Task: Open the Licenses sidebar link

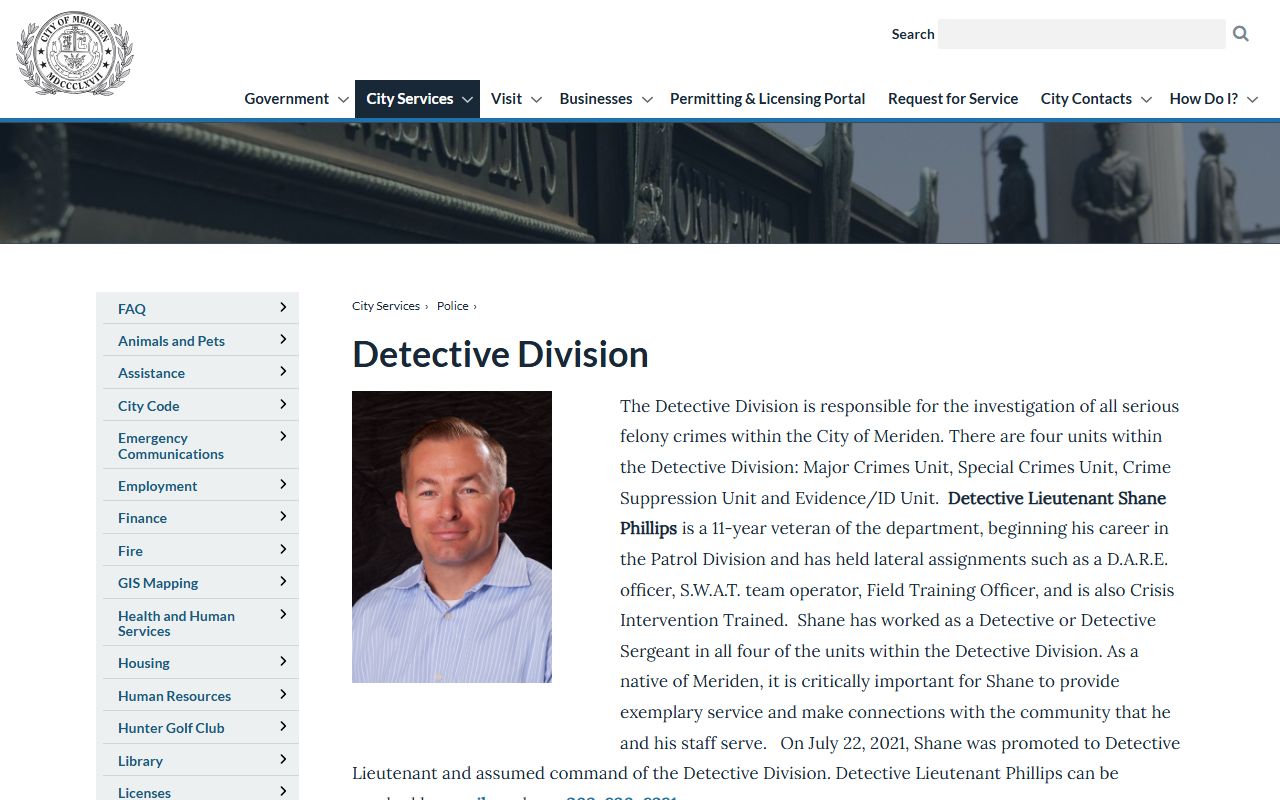Action: click(144, 793)
